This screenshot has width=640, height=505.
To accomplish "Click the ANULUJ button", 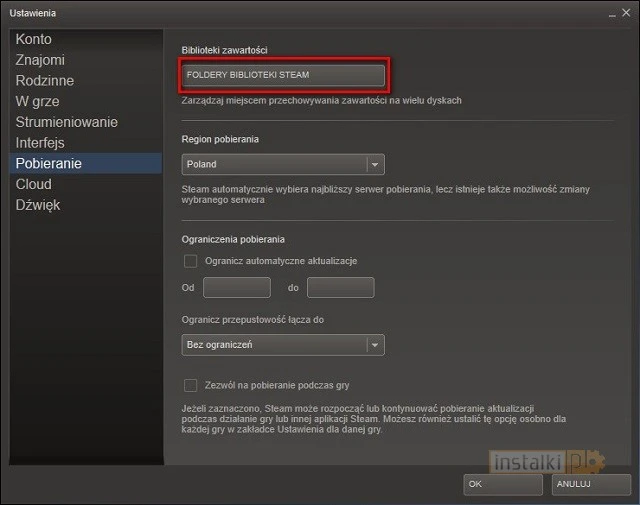I will [x=591, y=485].
